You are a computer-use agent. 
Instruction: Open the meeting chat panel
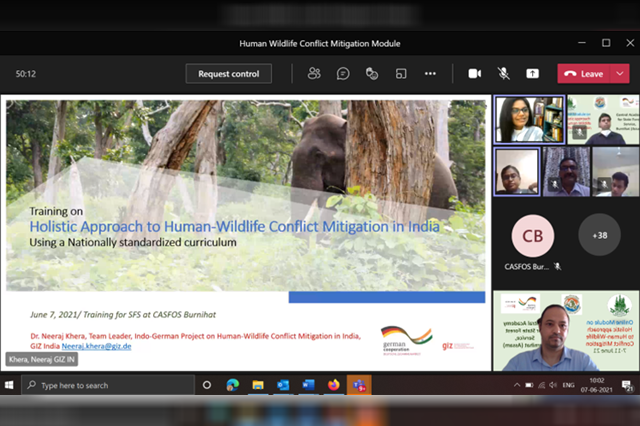pyautogui.click(x=343, y=74)
